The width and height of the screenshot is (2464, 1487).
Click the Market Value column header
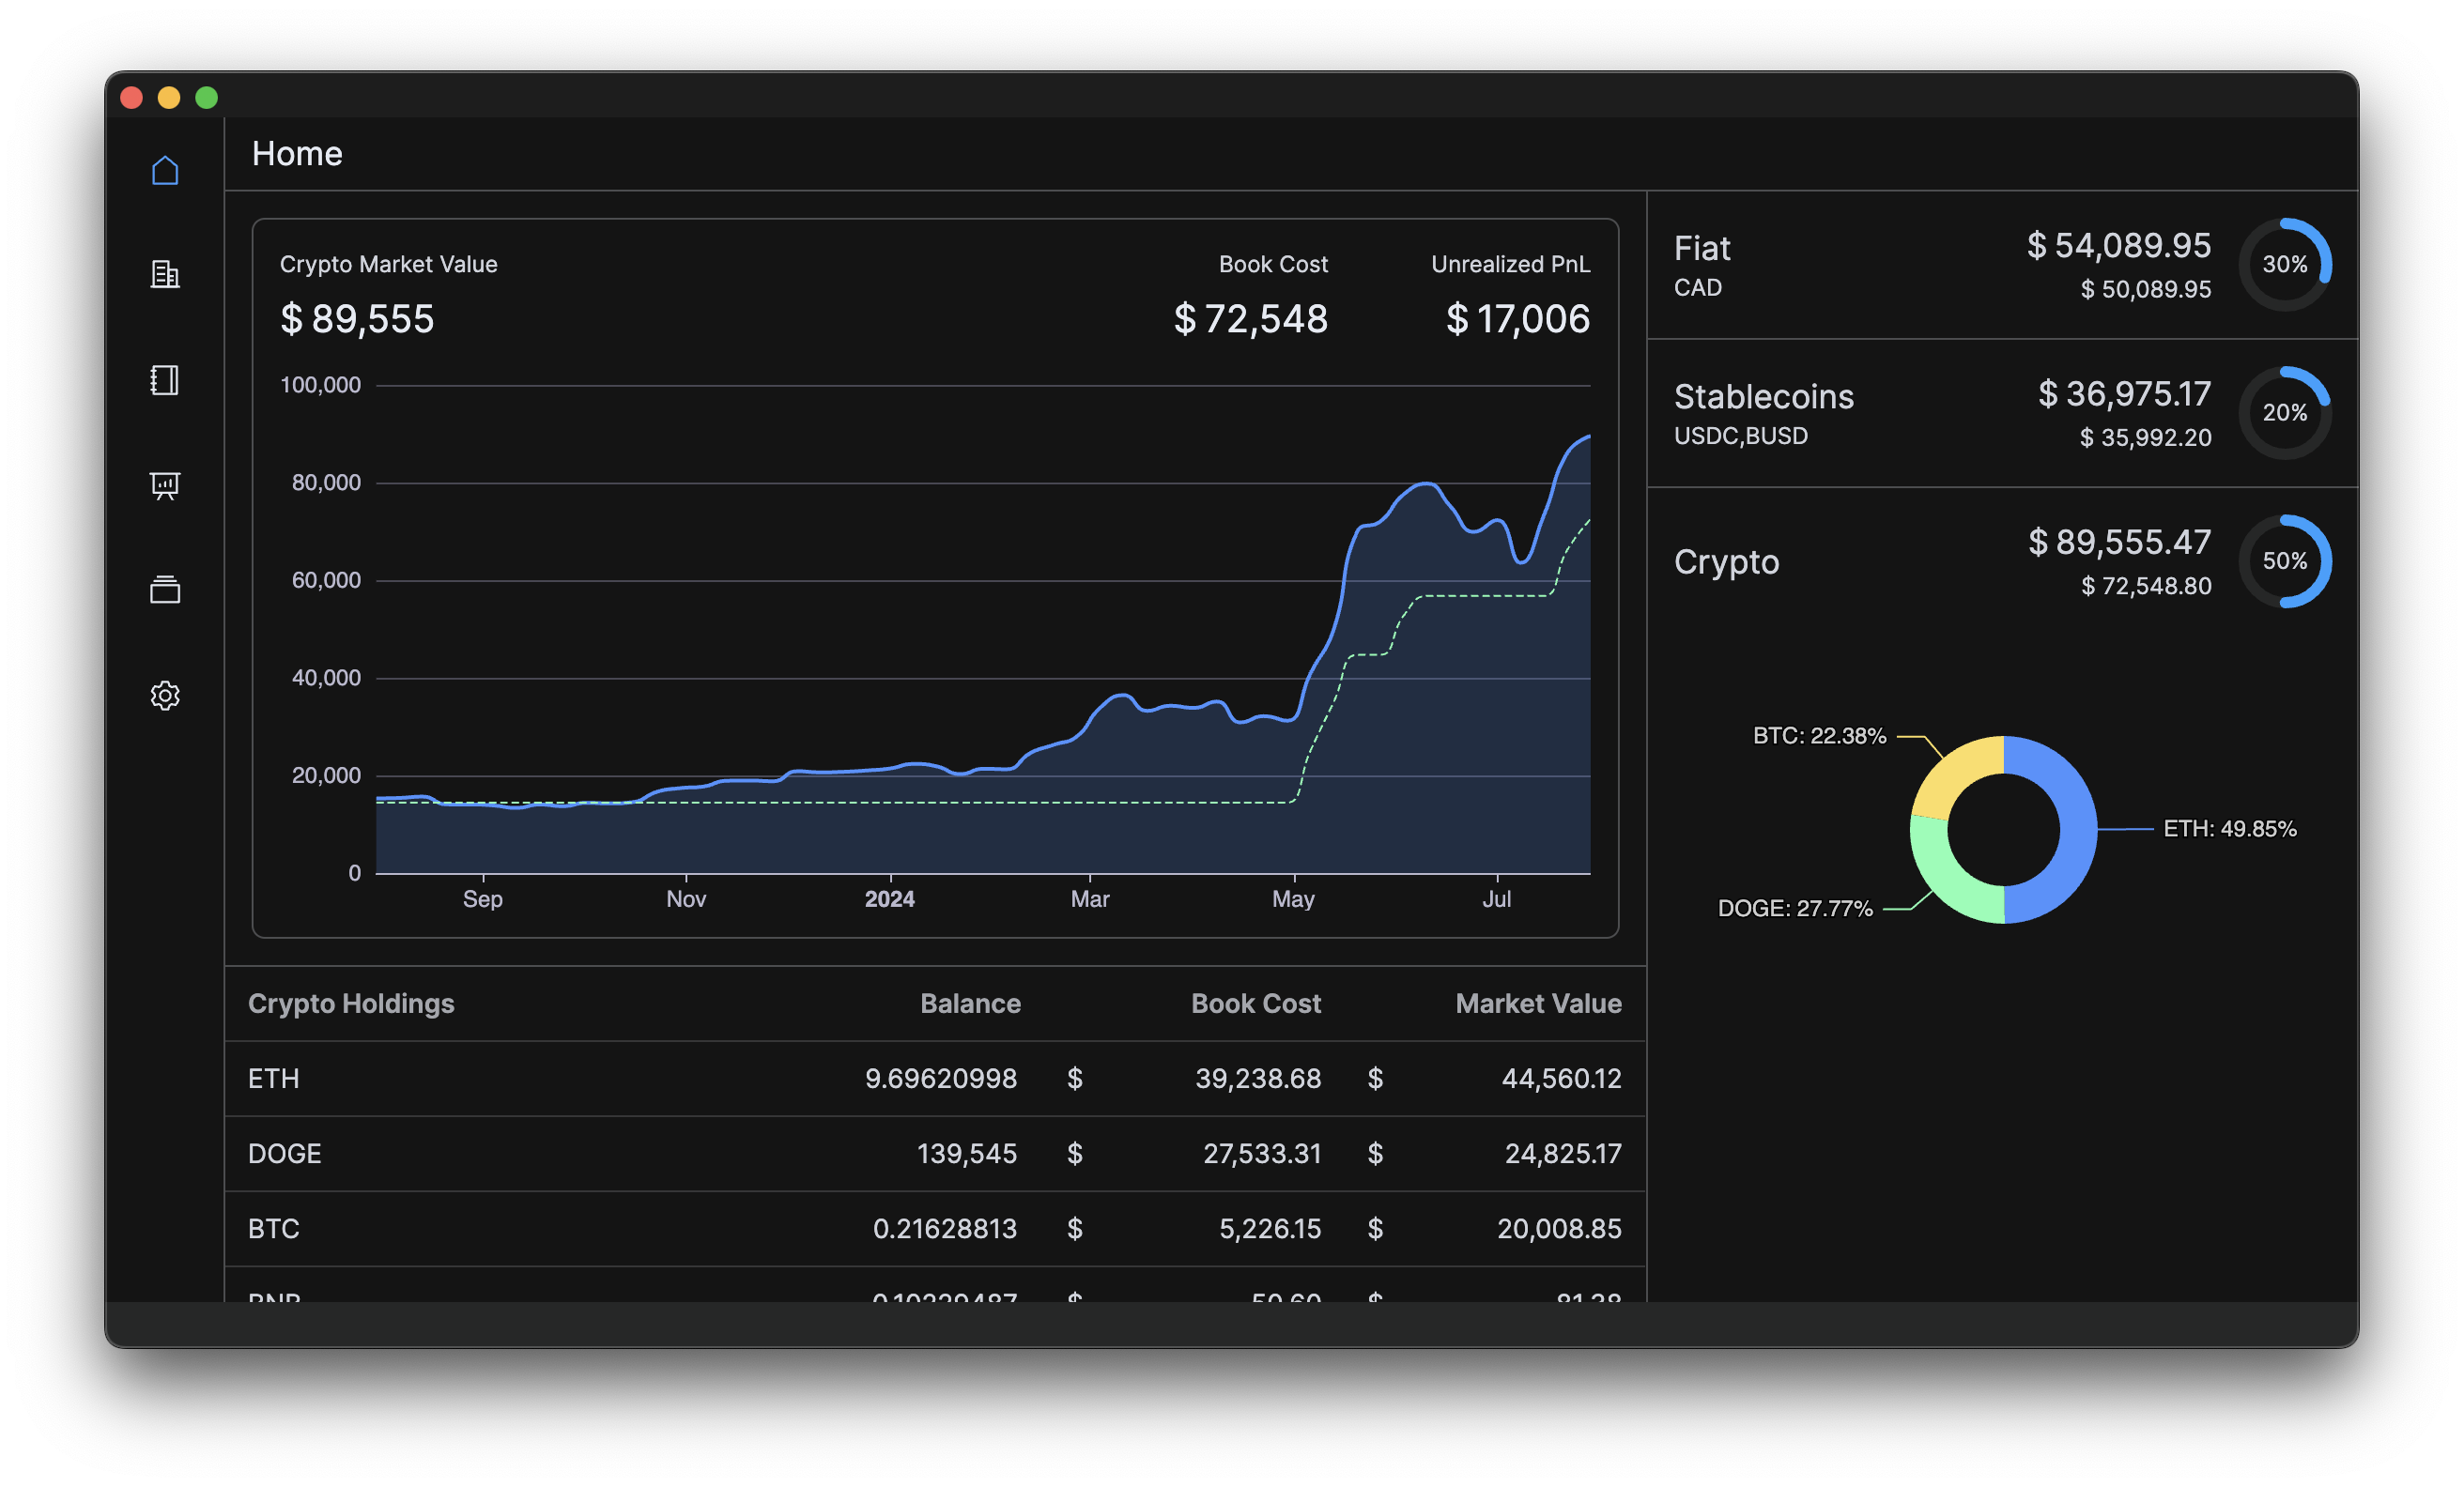tap(1538, 1003)
